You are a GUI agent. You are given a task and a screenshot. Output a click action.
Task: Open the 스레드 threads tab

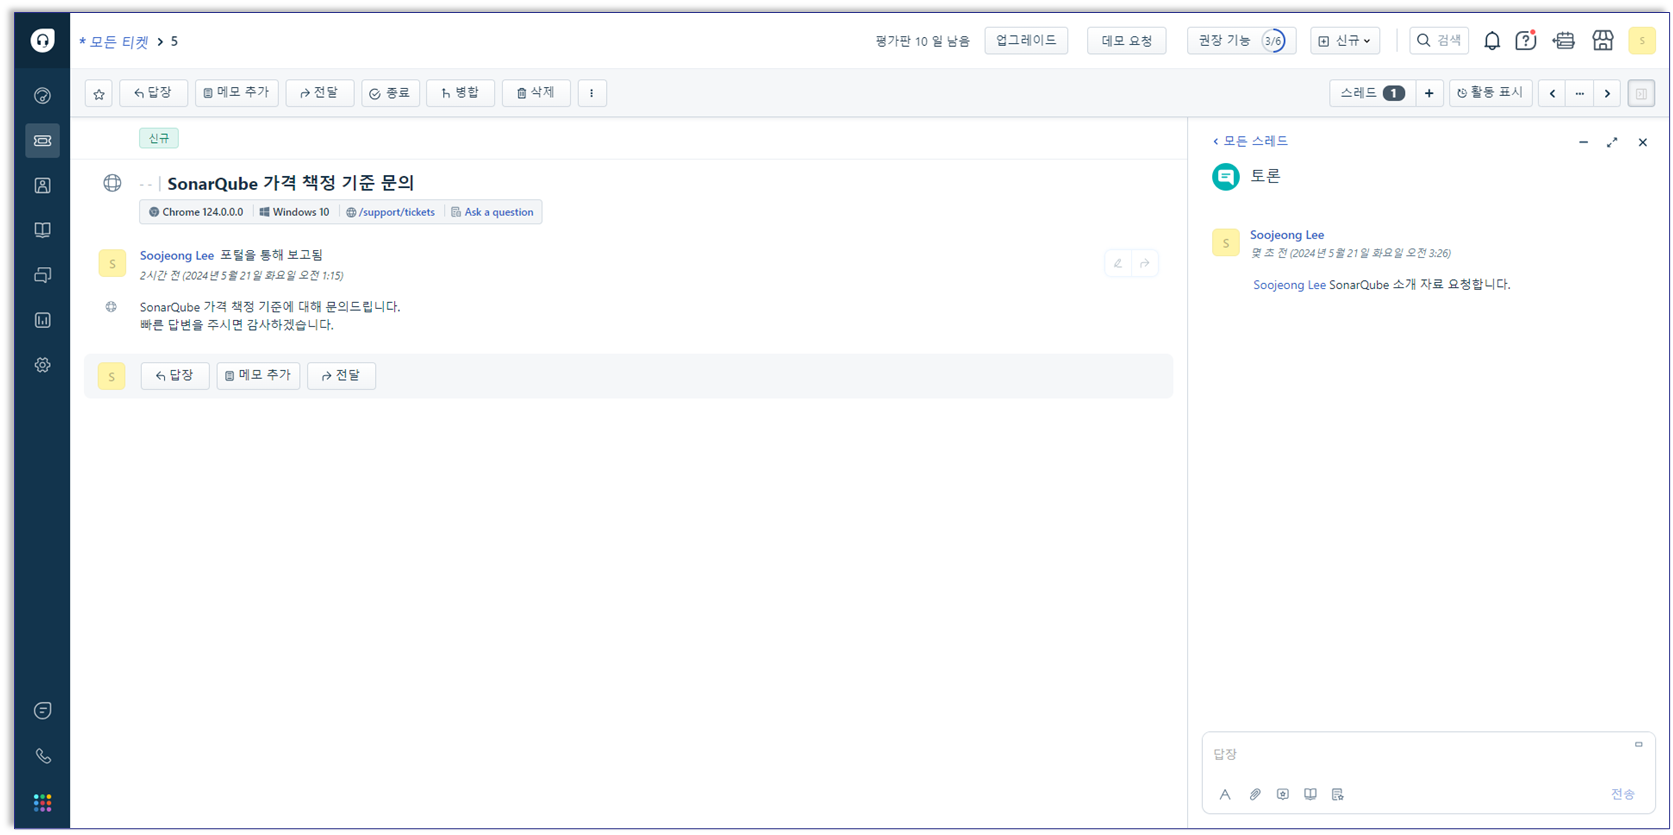1371,93
